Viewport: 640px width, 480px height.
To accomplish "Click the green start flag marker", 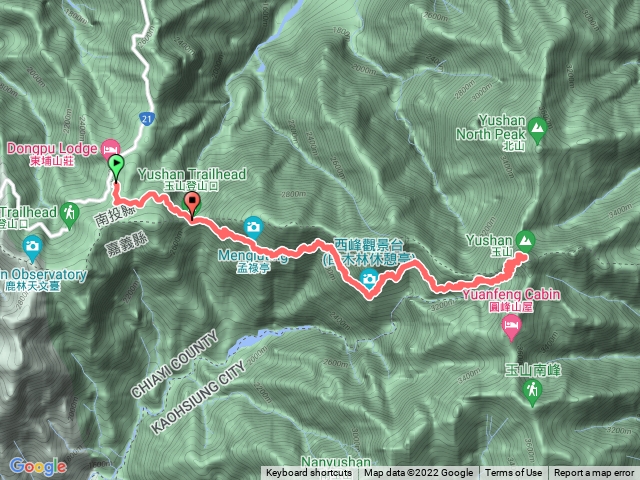I will click(x=116, y=165).
